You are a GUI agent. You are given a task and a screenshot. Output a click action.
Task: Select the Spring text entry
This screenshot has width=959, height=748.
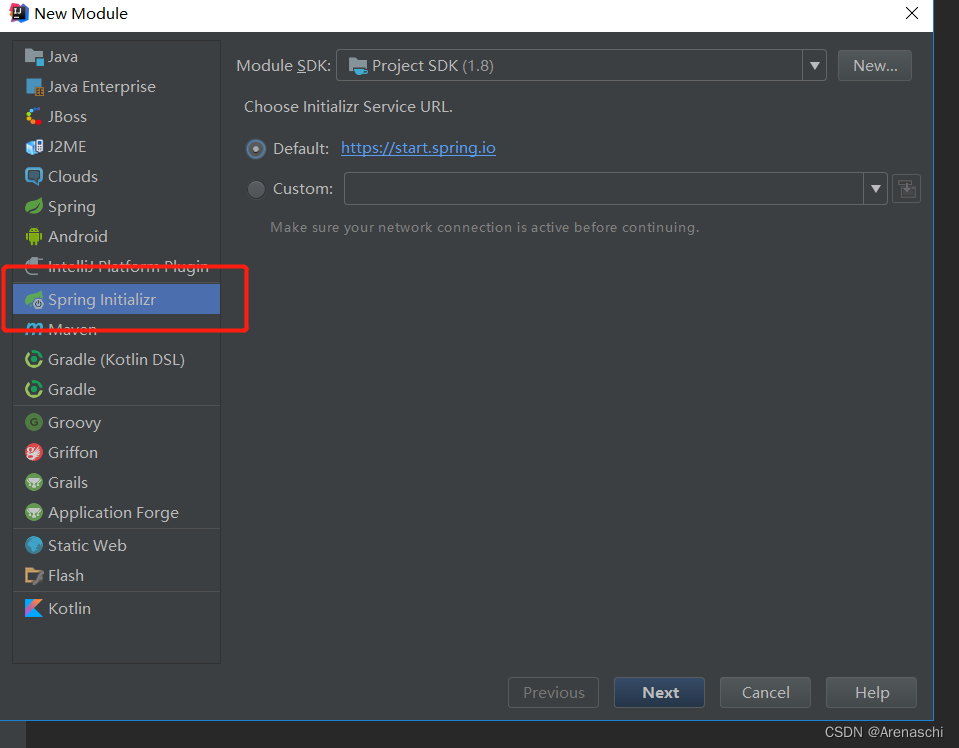72,207
